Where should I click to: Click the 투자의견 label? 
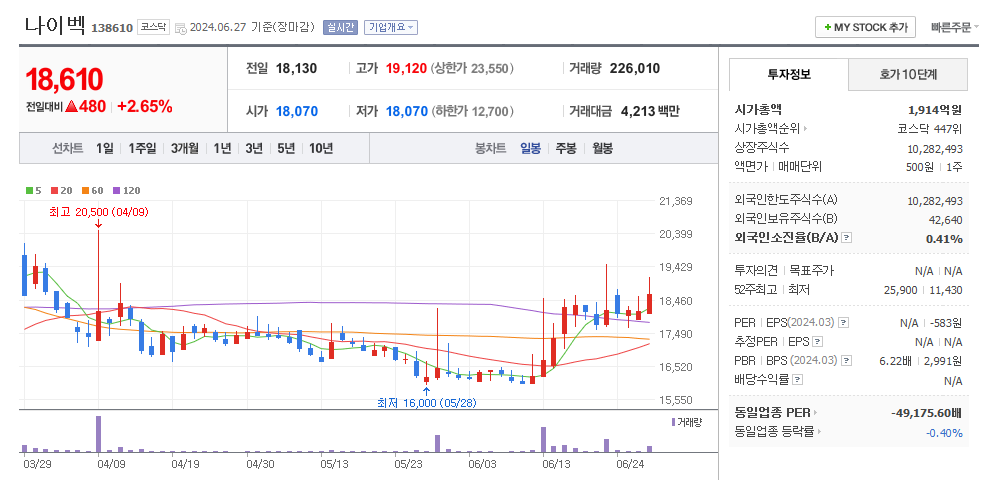(x=756, y=271)
